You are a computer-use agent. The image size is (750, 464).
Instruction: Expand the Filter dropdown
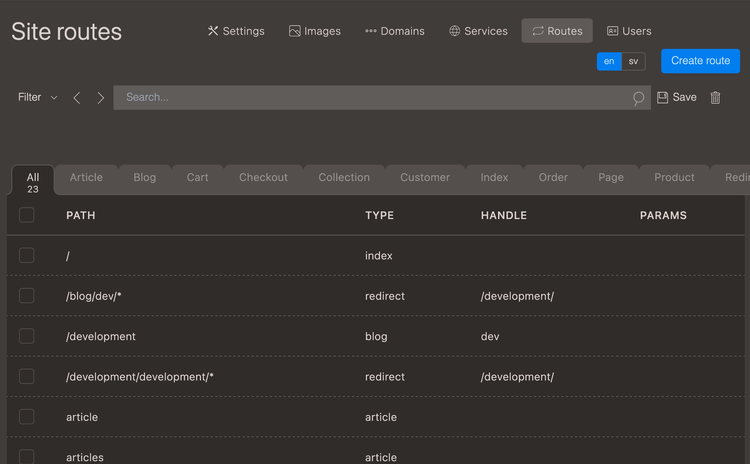pyautogui.click(x=38, y=98)
